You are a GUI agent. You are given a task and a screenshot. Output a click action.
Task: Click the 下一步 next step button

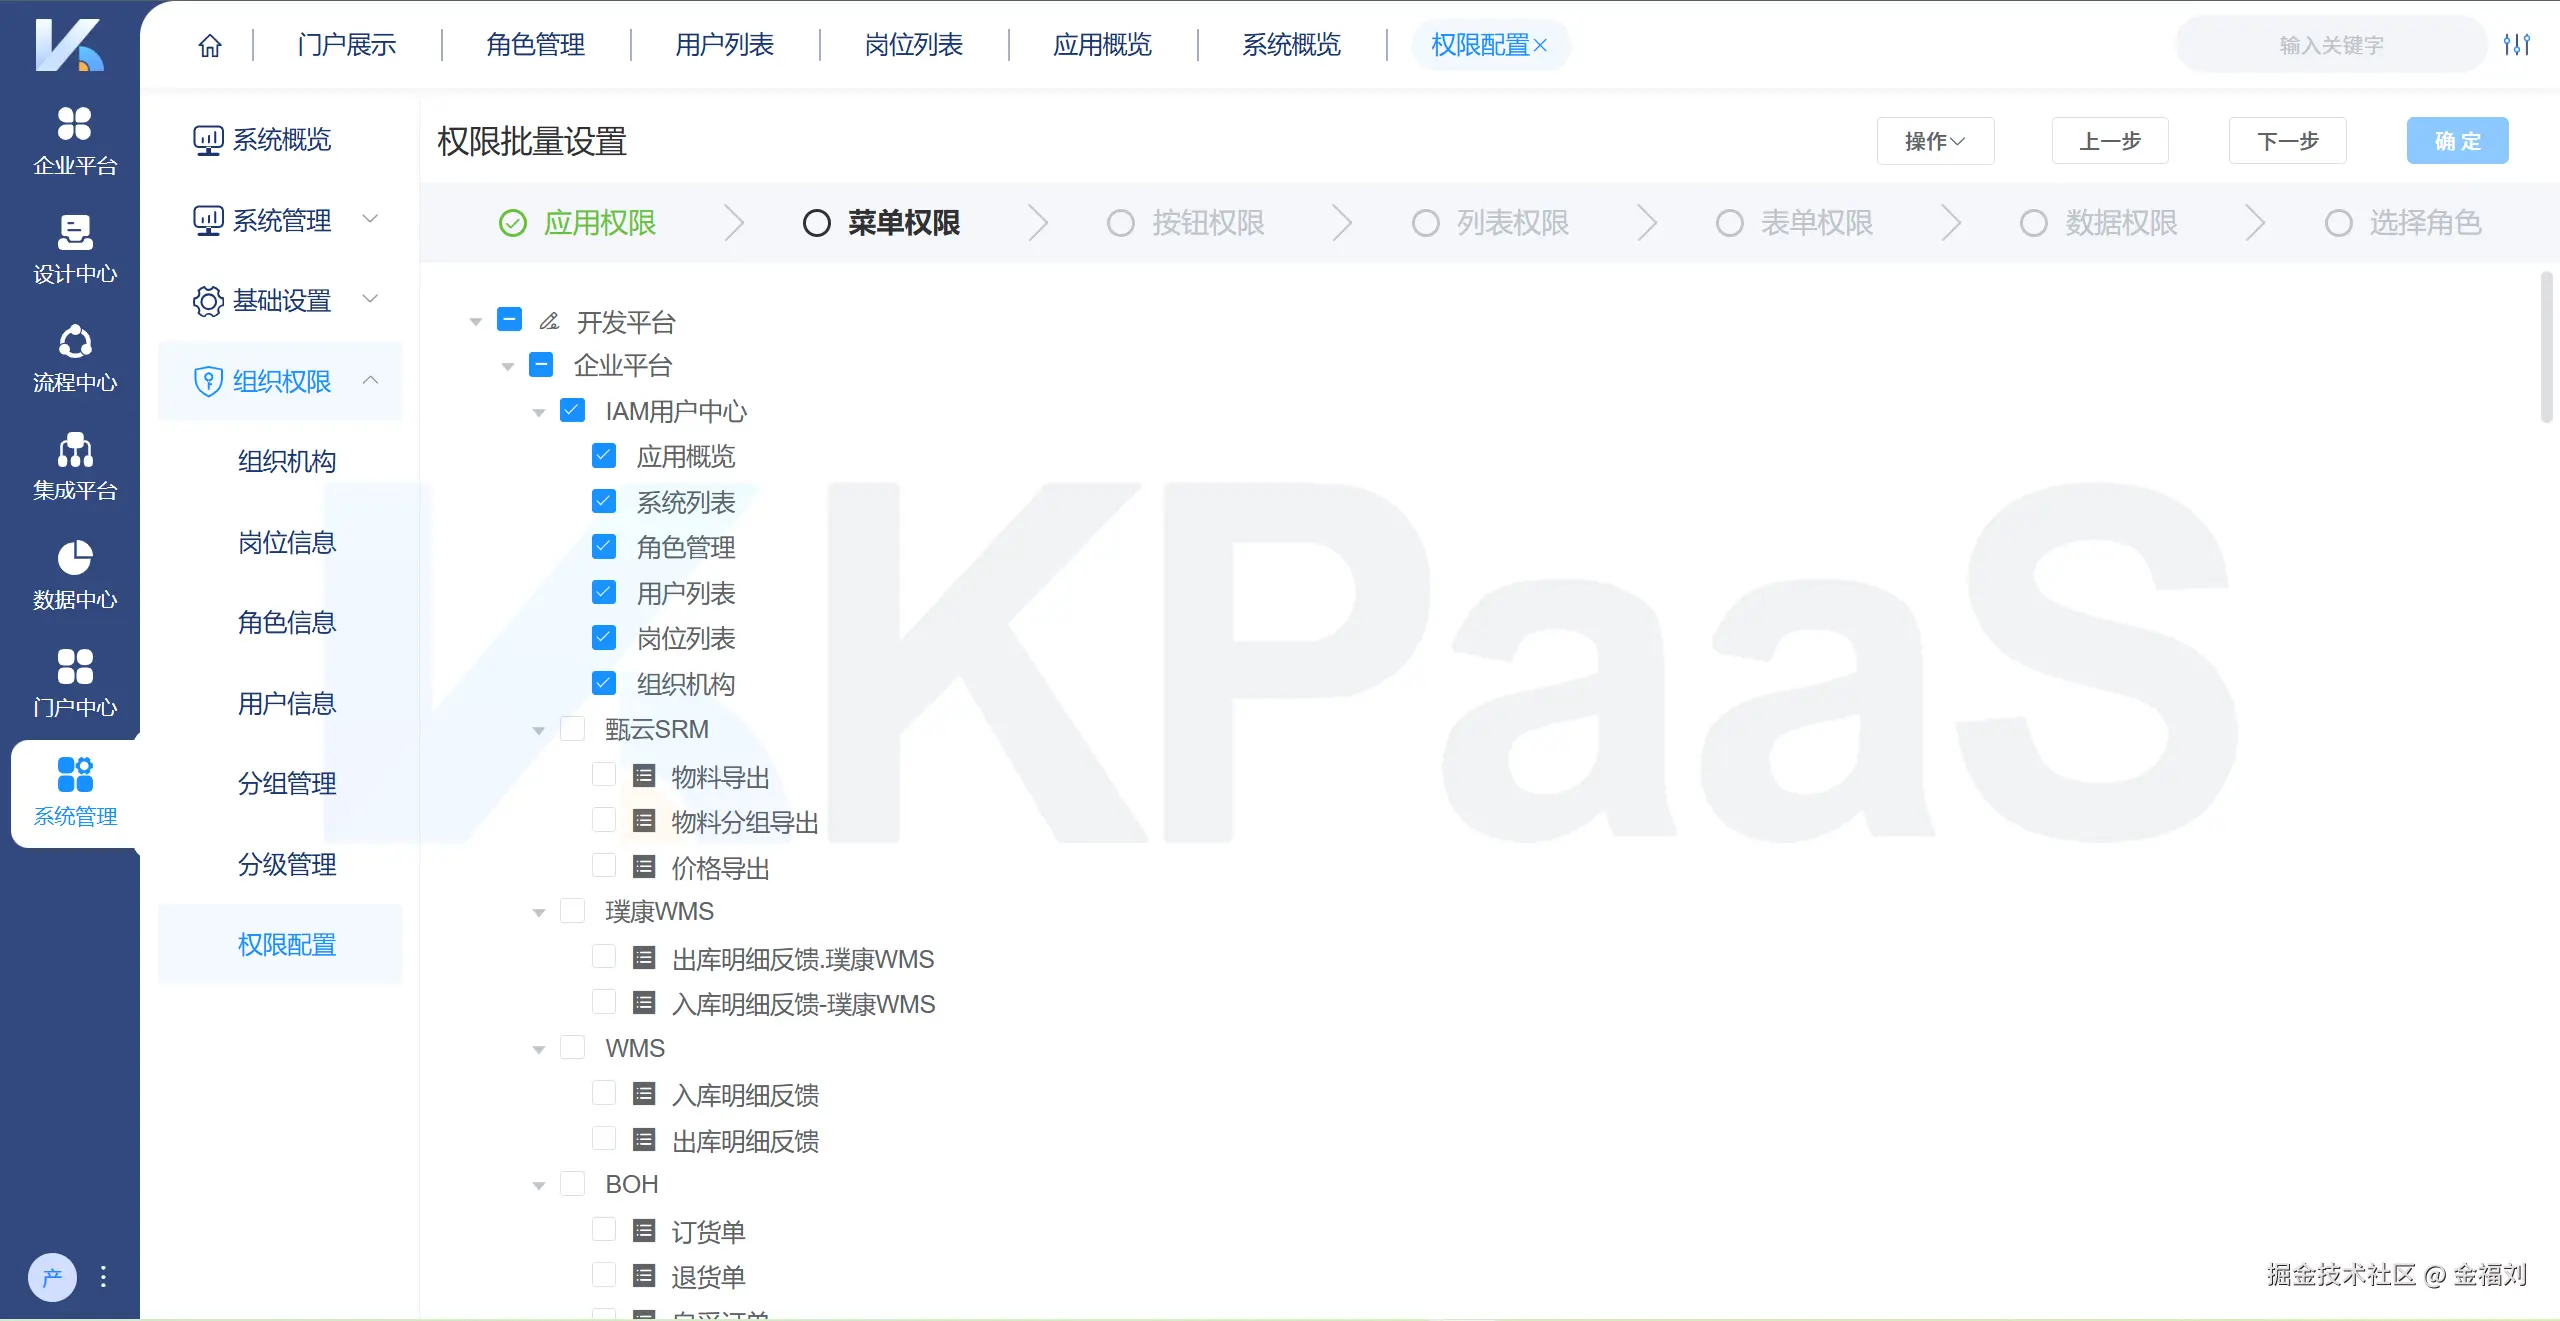point(2287,140)
